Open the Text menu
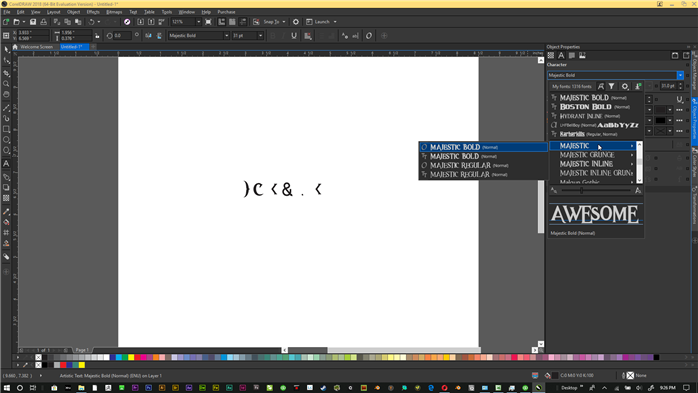Screen dimensions: 698x393 (133, 12)
